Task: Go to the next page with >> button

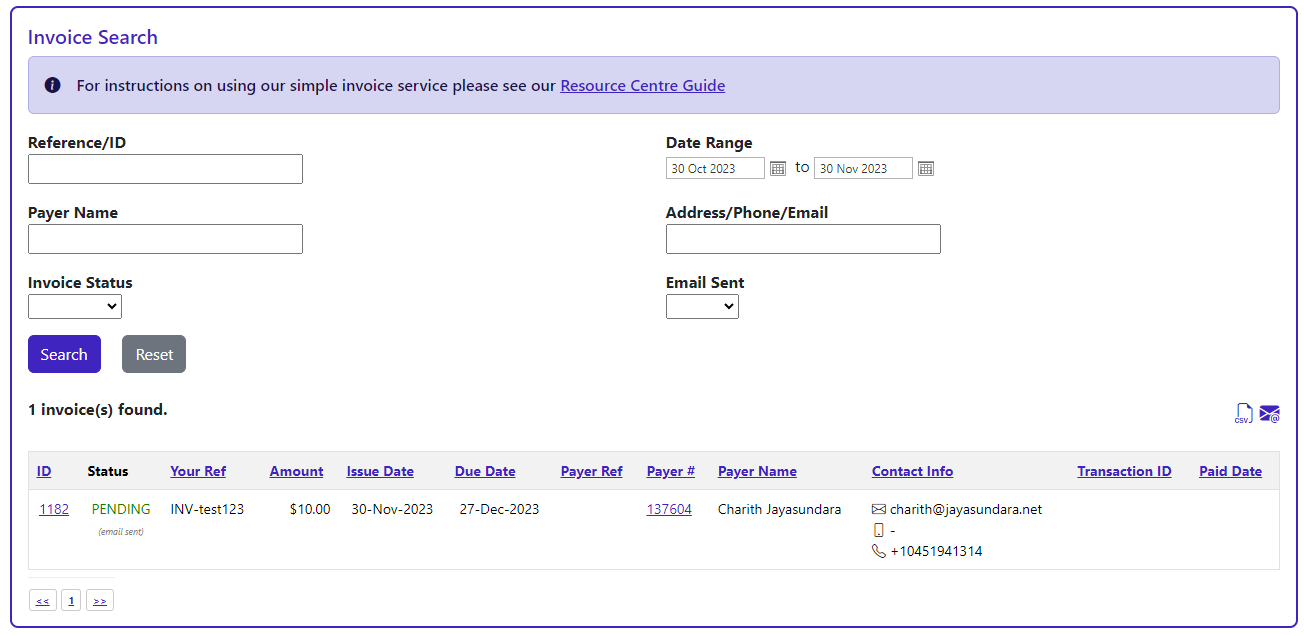Action: click(100, 601)
